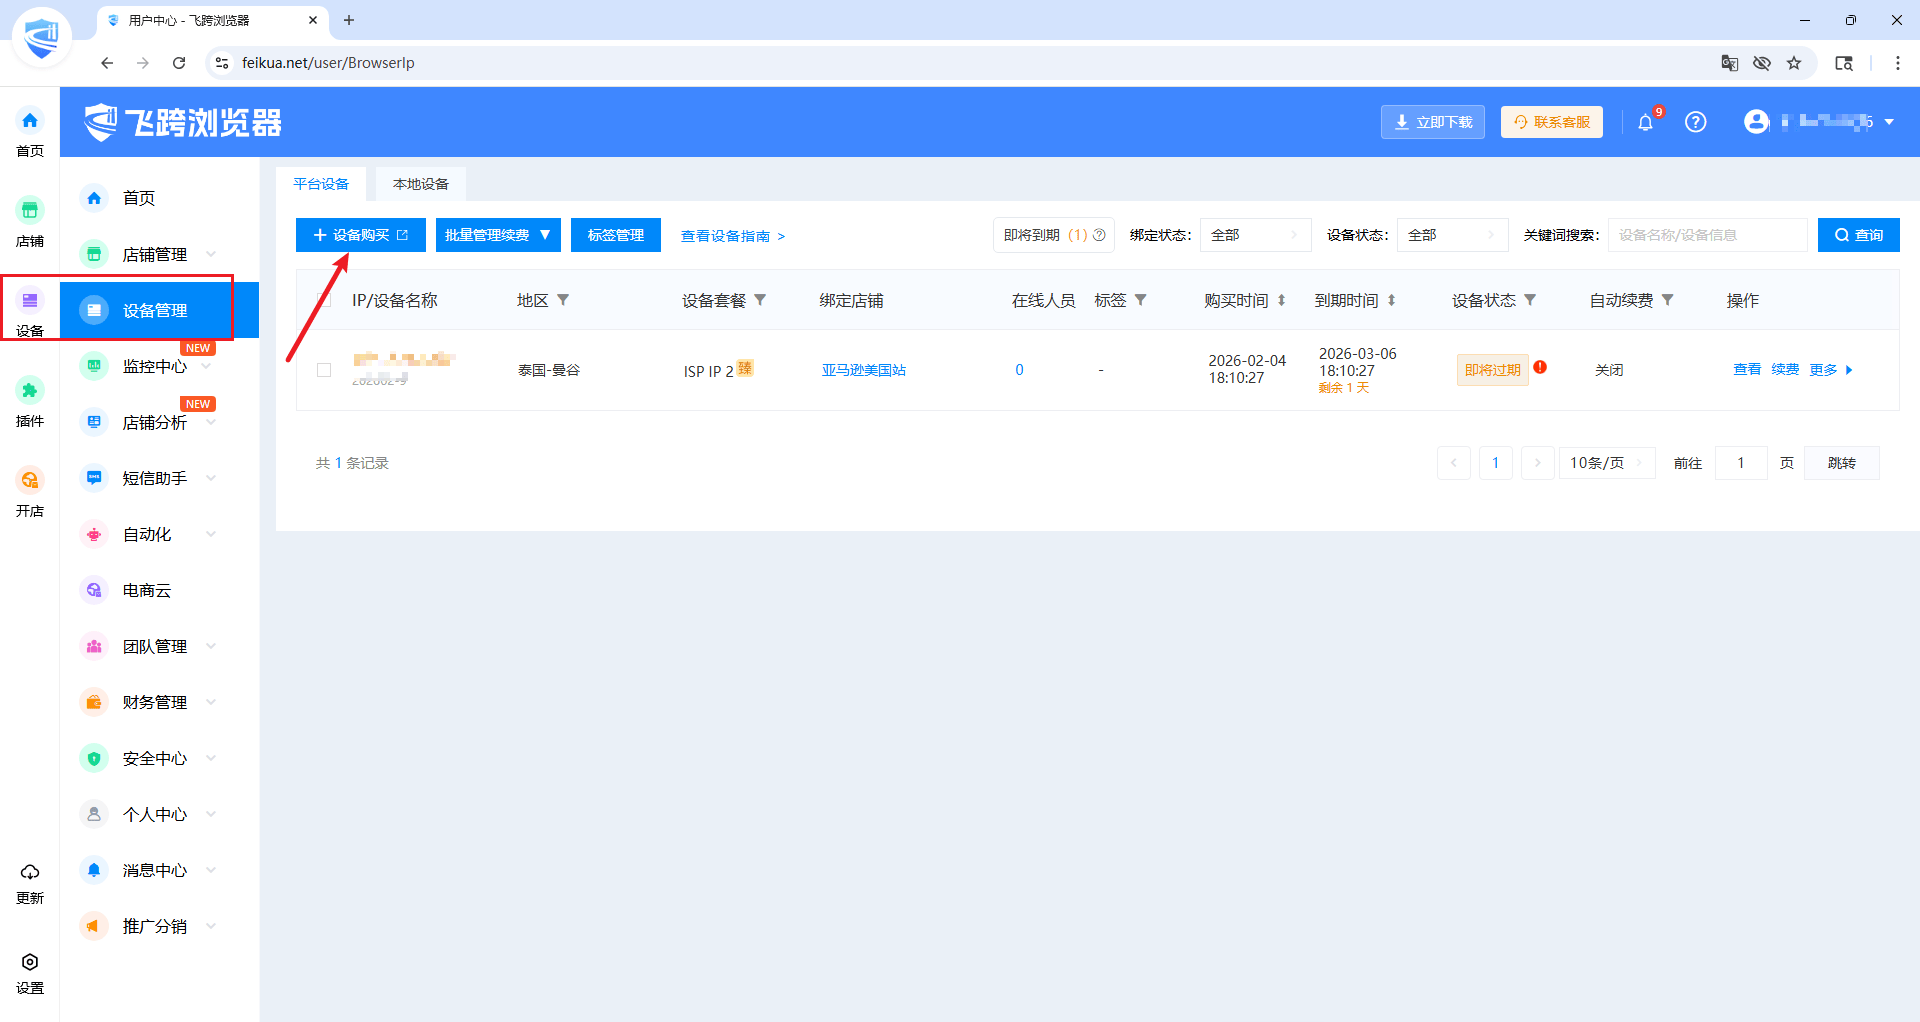Switch to the 本地设备 tab
The width and height of the screenshot is (1920, 1022).
tap(421, 184)
